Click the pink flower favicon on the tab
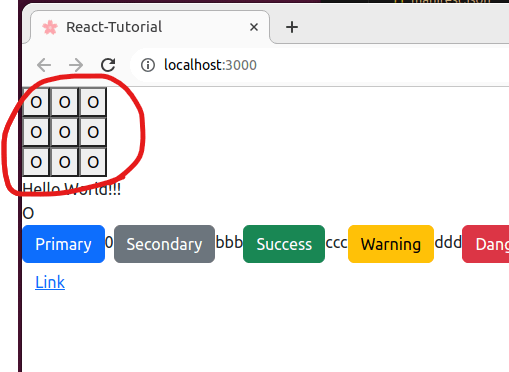 coord(50,27)
